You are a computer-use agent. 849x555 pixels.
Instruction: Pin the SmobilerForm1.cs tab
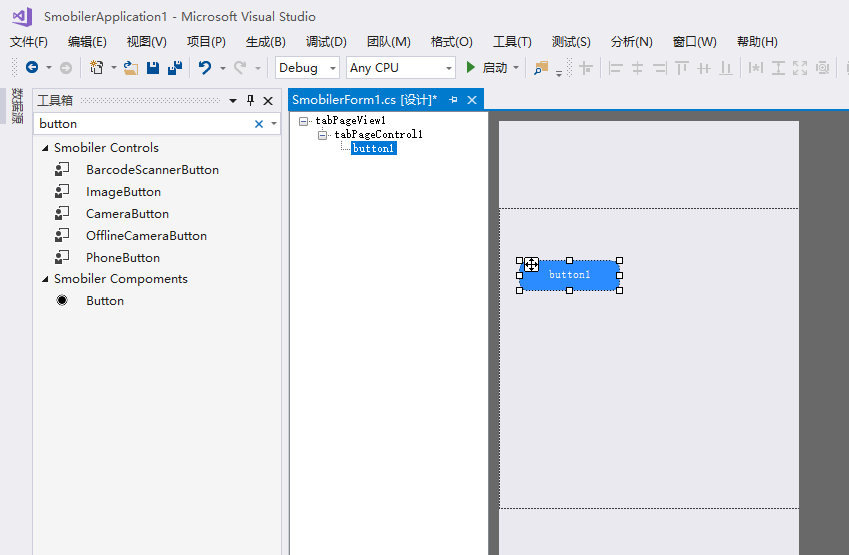point(453,100)
